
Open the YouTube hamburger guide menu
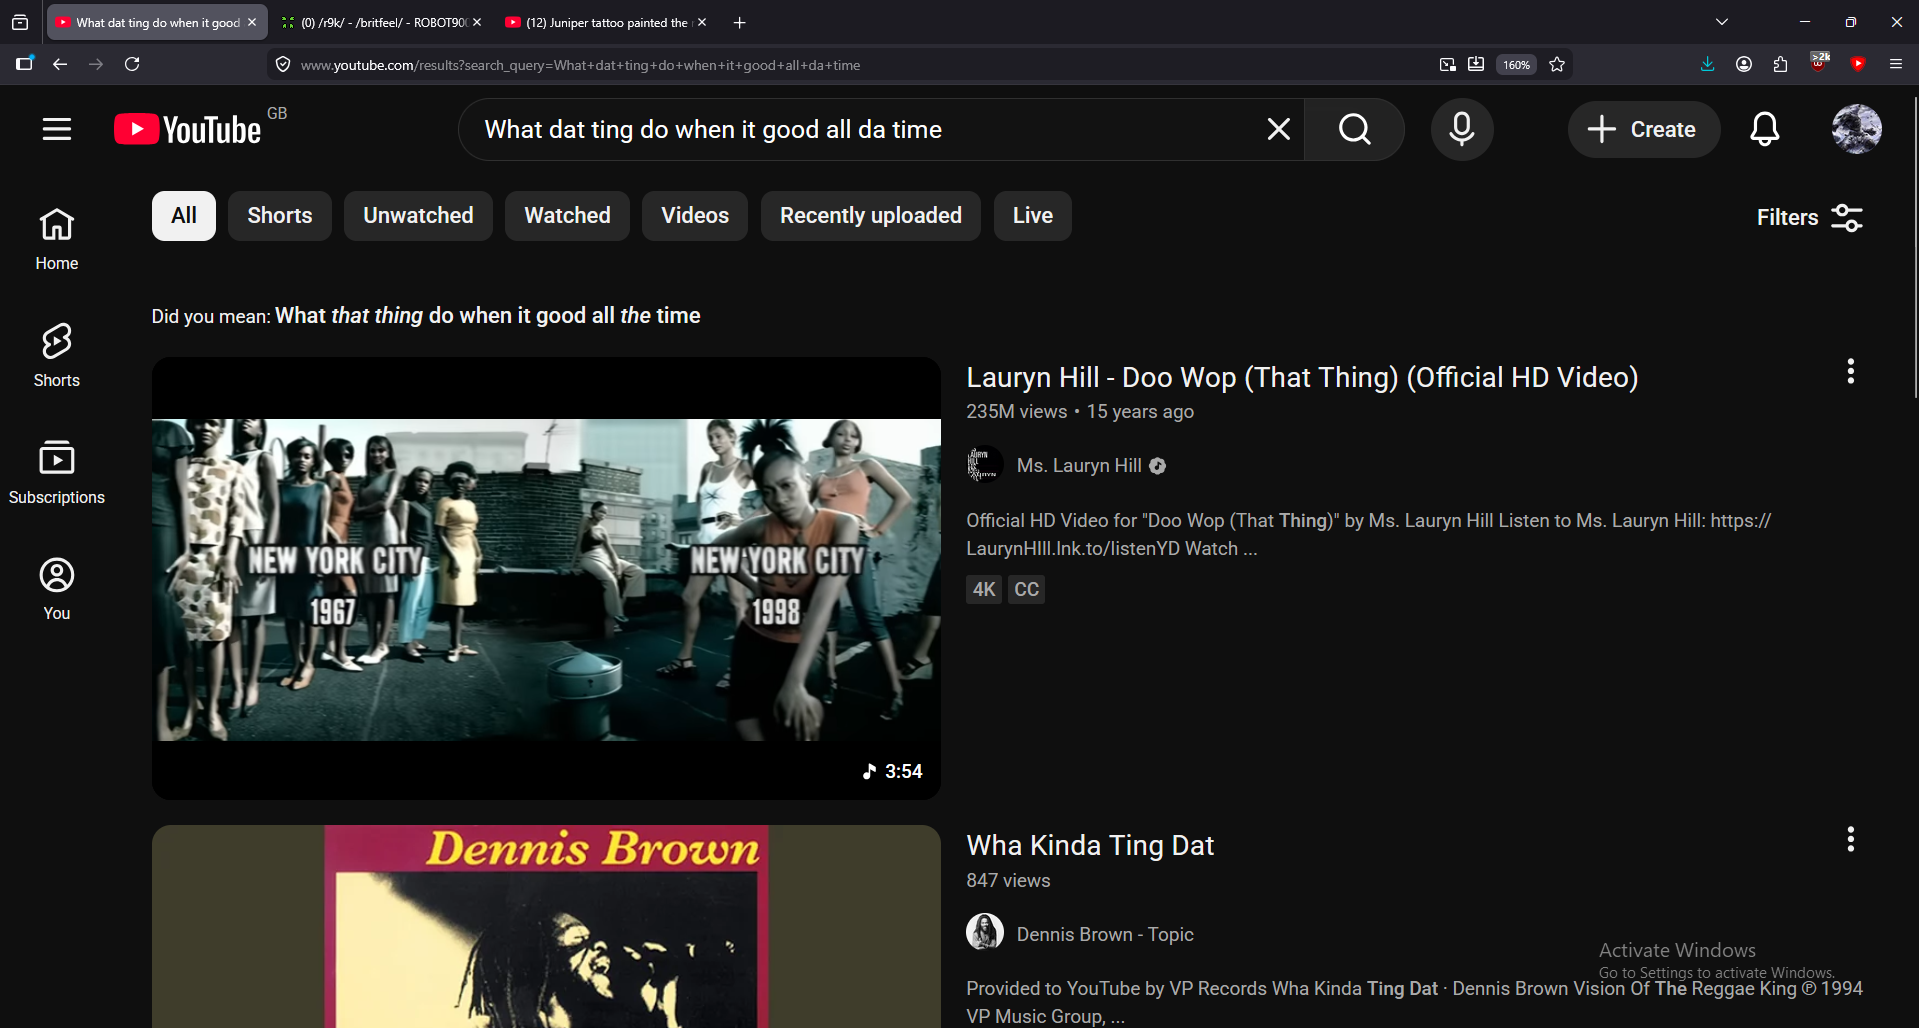click(57, 129)
